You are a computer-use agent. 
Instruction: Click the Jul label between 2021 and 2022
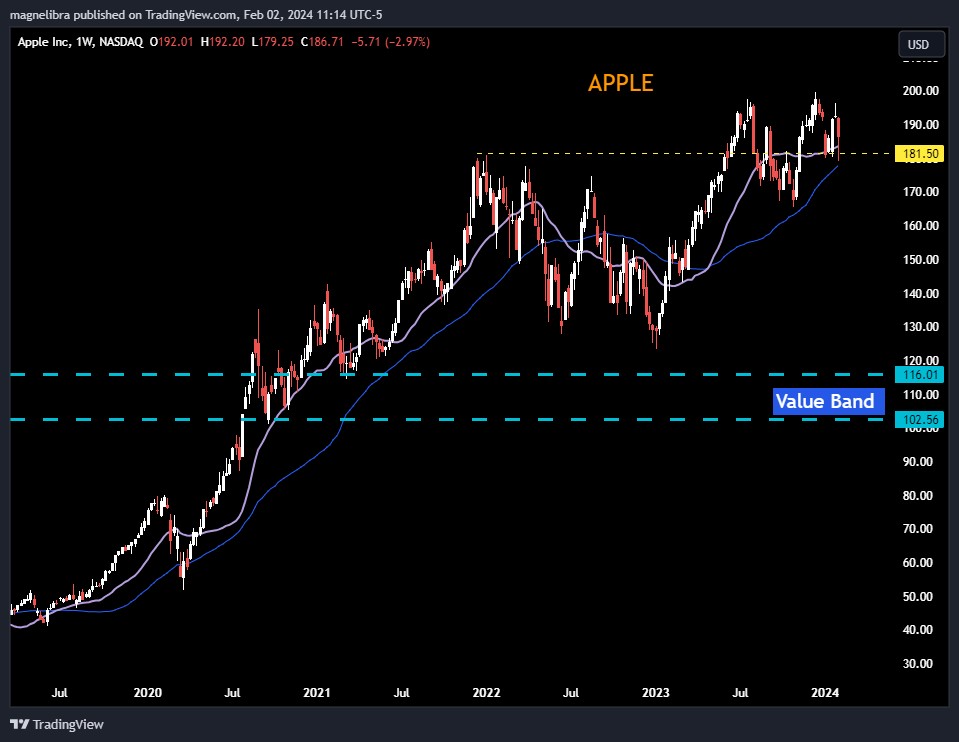click(401, 692)
